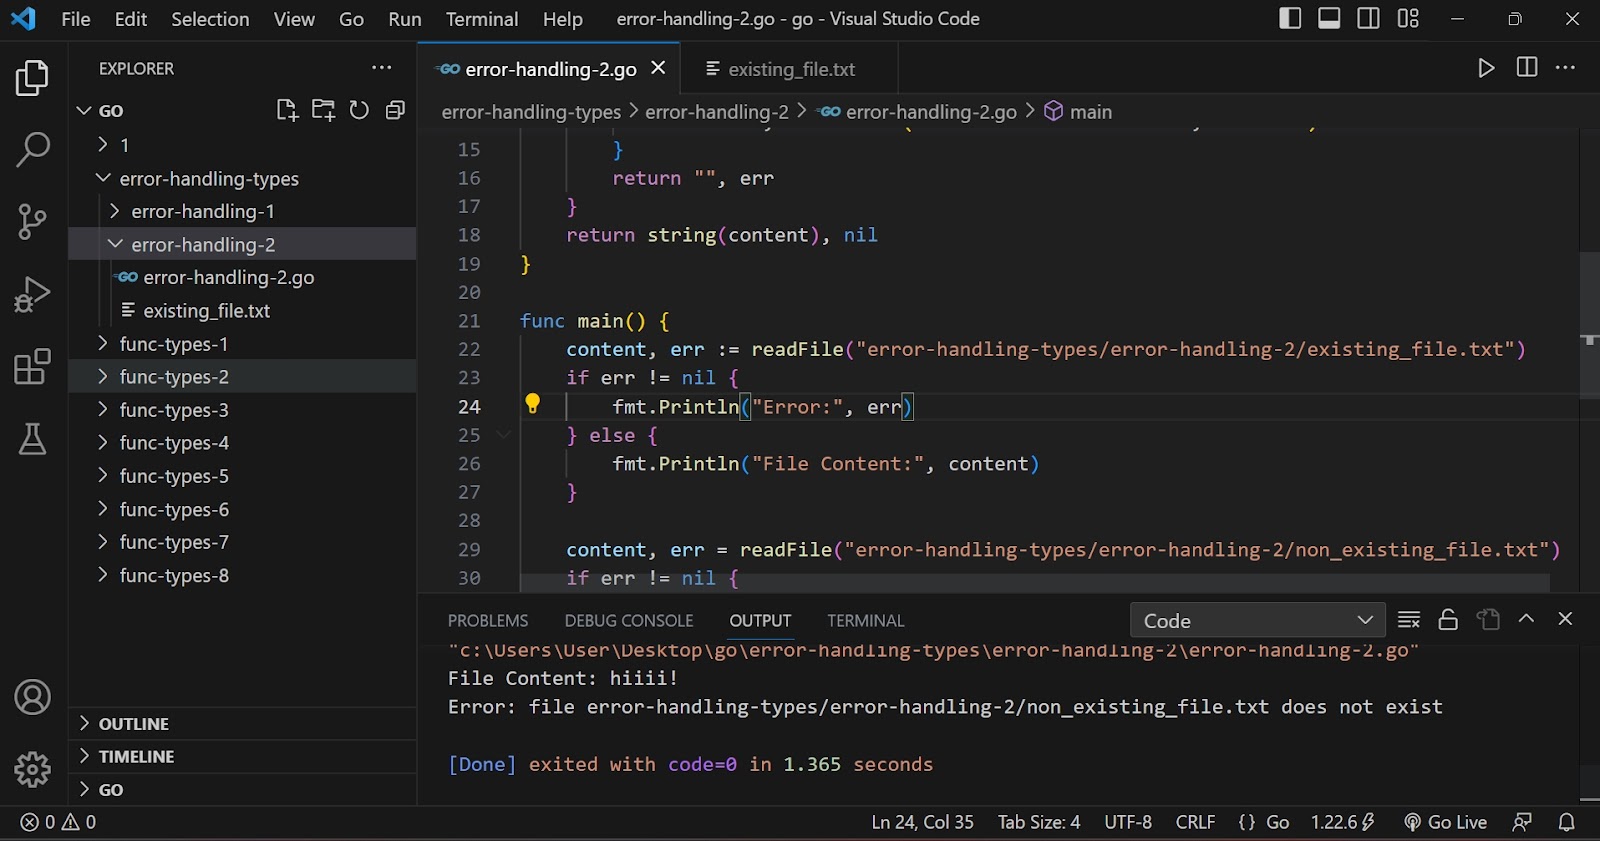
Task: Click errors and warnings count in status bar
Action: (x=58, y=822)
